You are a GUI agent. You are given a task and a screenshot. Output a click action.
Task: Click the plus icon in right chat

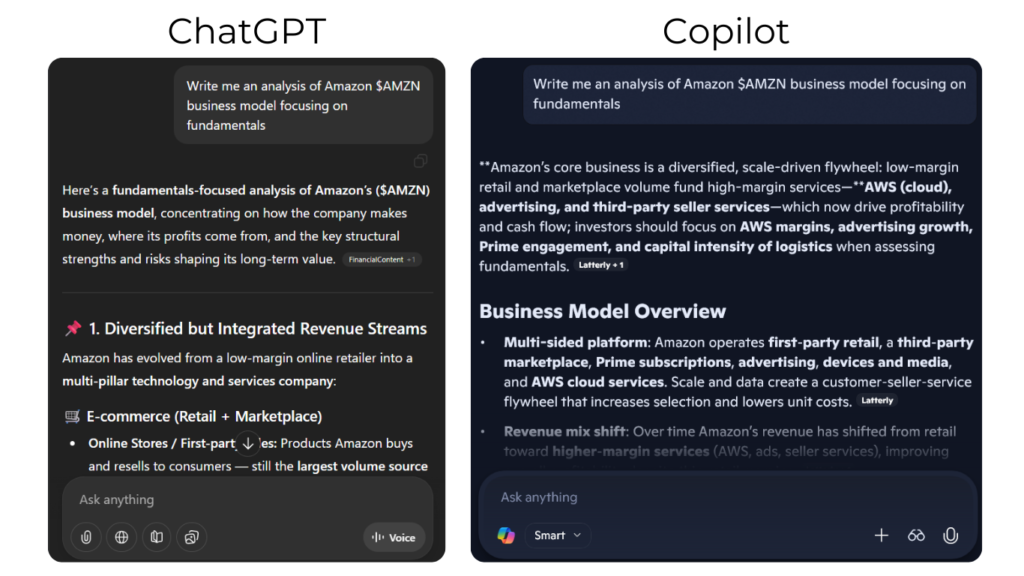[881, 535]
